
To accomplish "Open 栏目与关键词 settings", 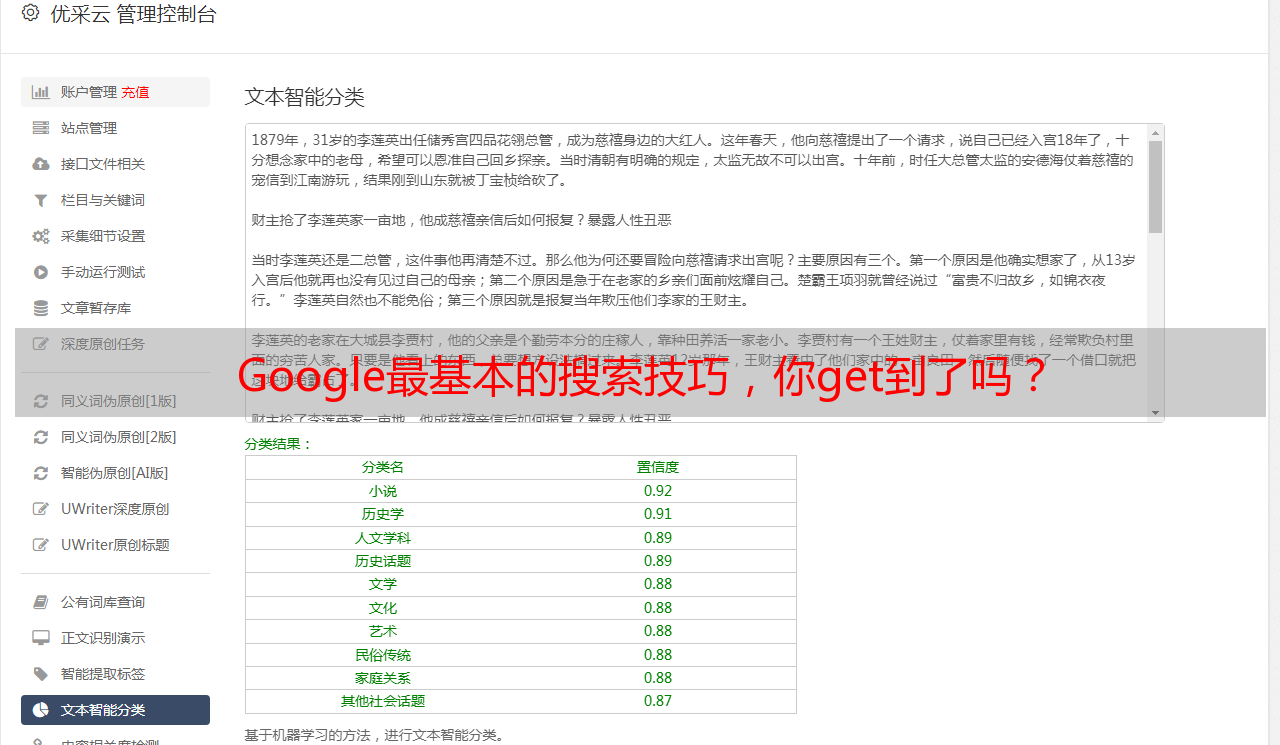I will [115, 200].
